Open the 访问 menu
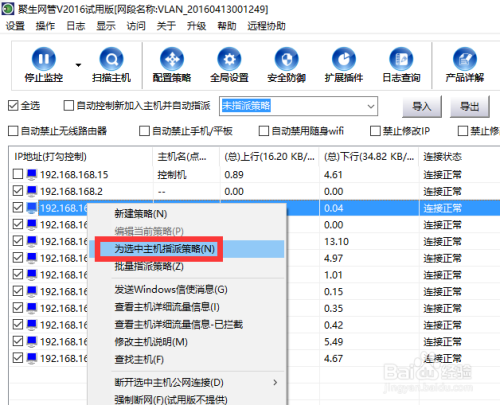 (x=136, y=26)
